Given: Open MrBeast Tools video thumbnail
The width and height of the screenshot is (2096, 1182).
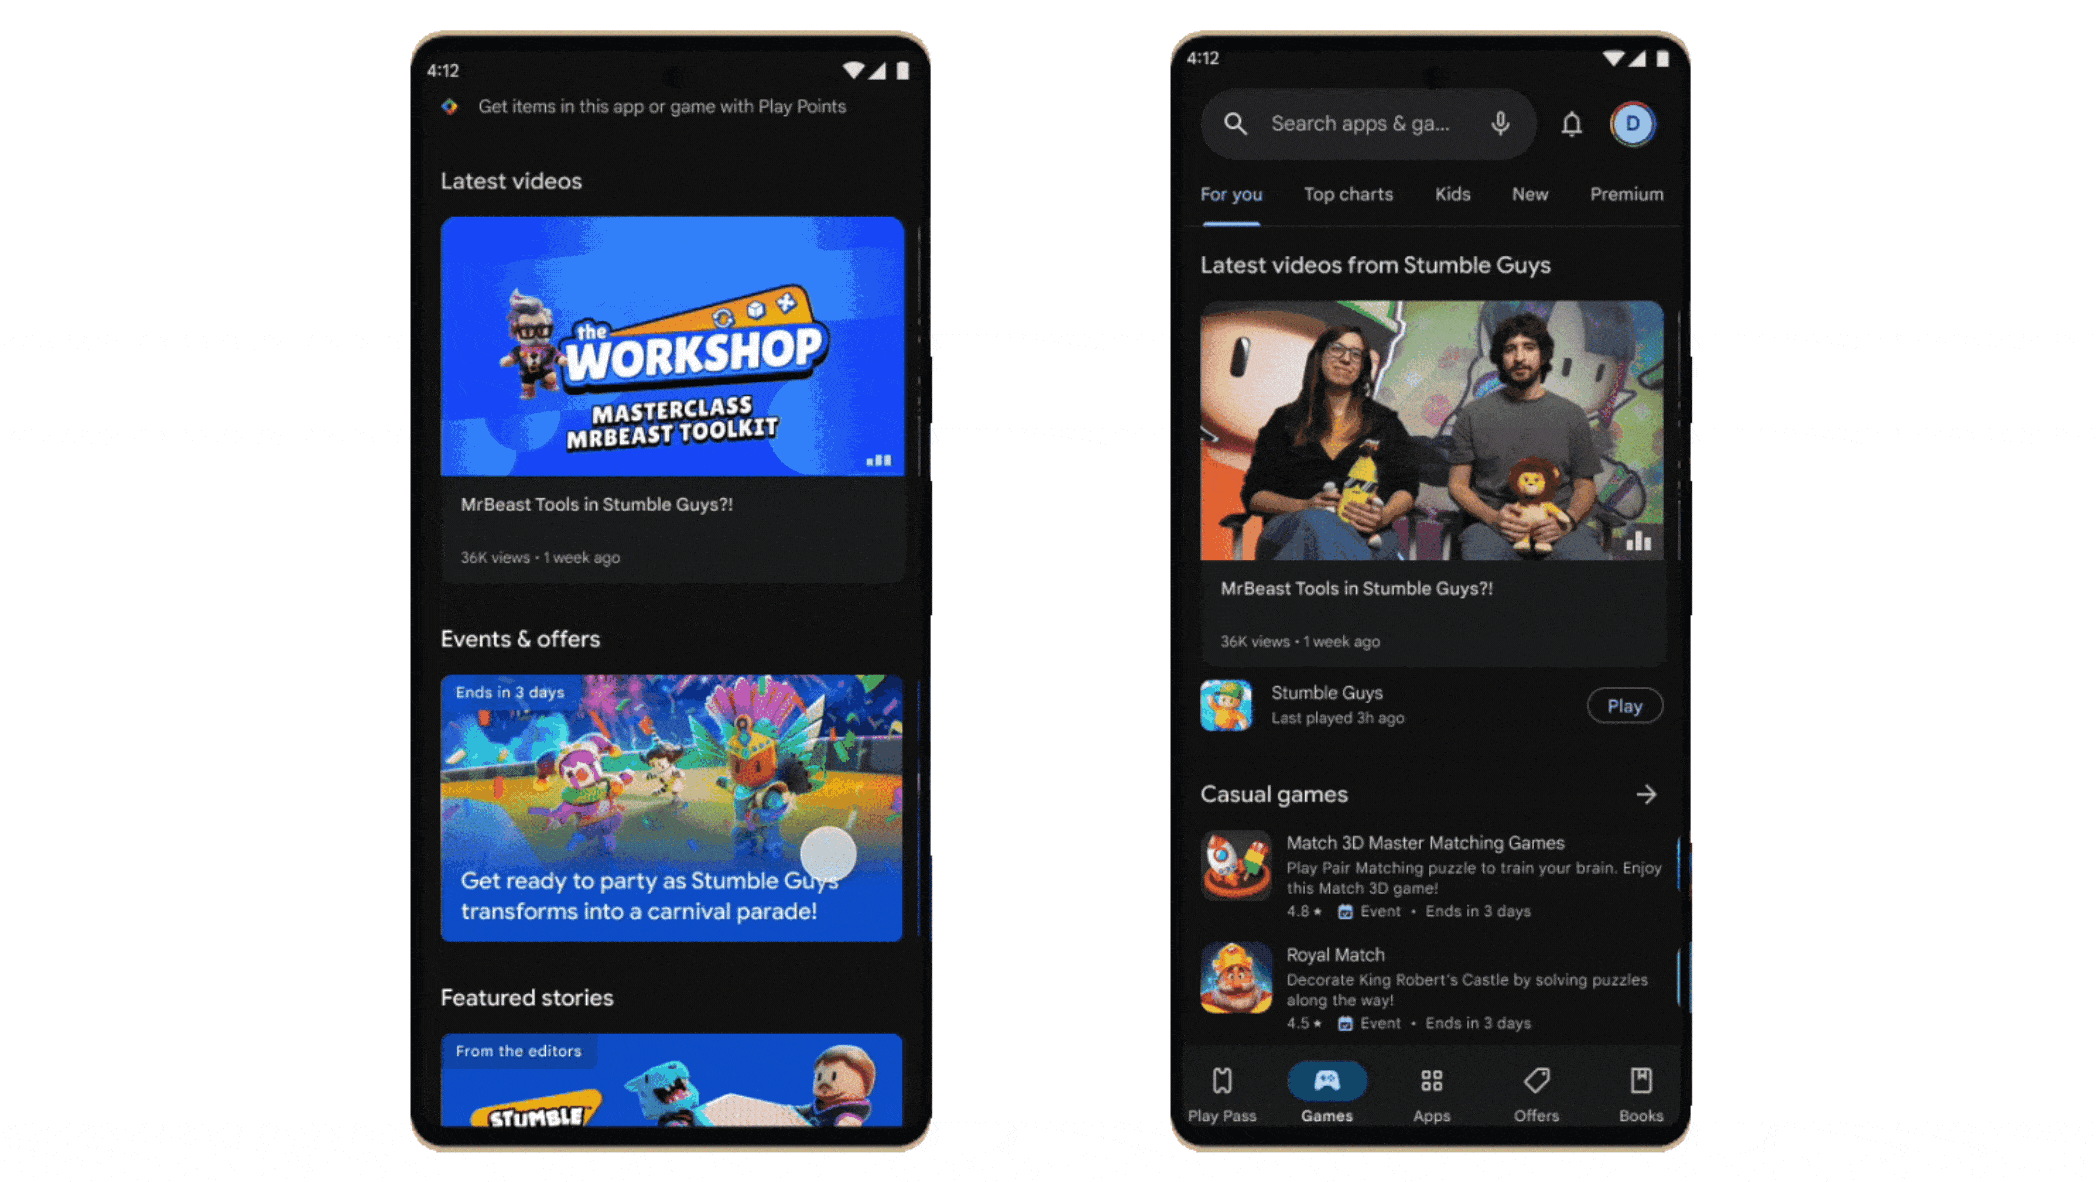Looking at the screenshot, I should click(x=671, y=347).
